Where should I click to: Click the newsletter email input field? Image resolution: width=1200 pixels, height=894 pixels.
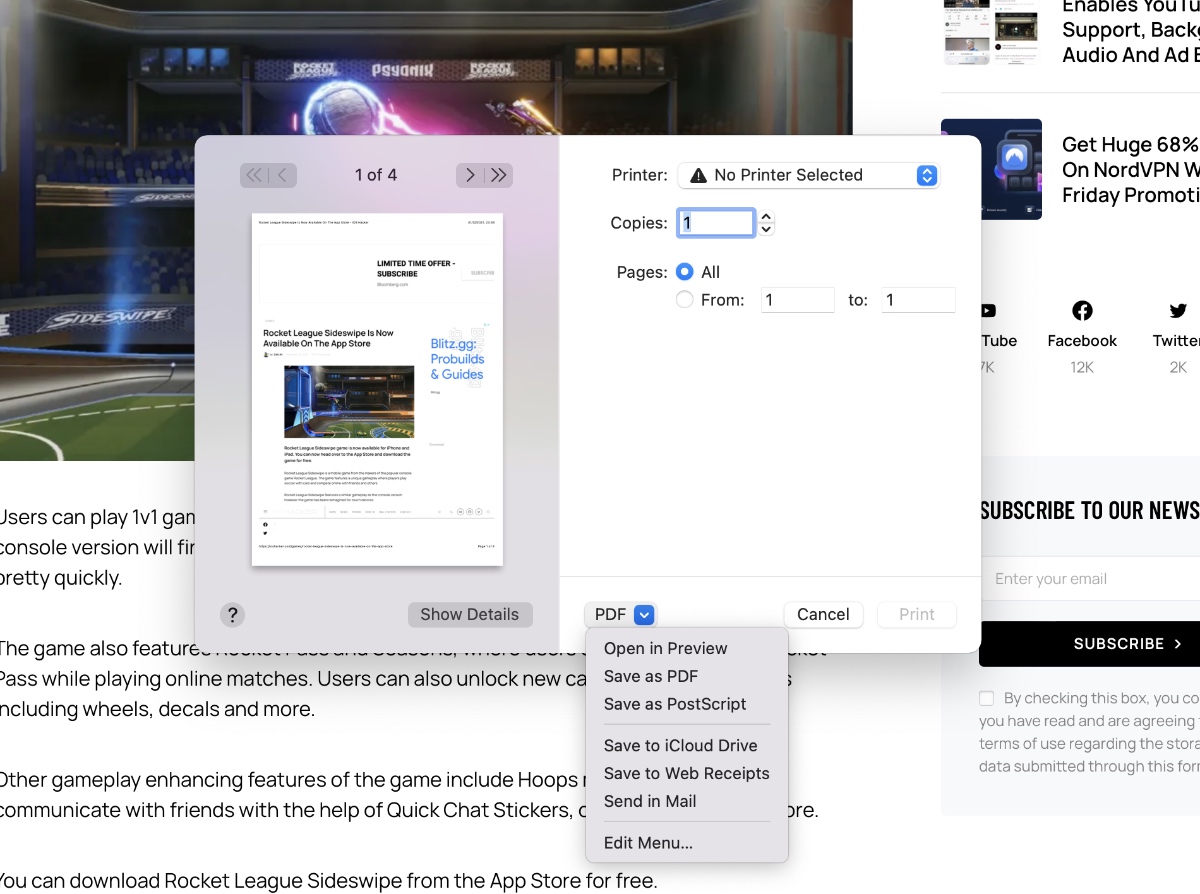(1090, 579)
